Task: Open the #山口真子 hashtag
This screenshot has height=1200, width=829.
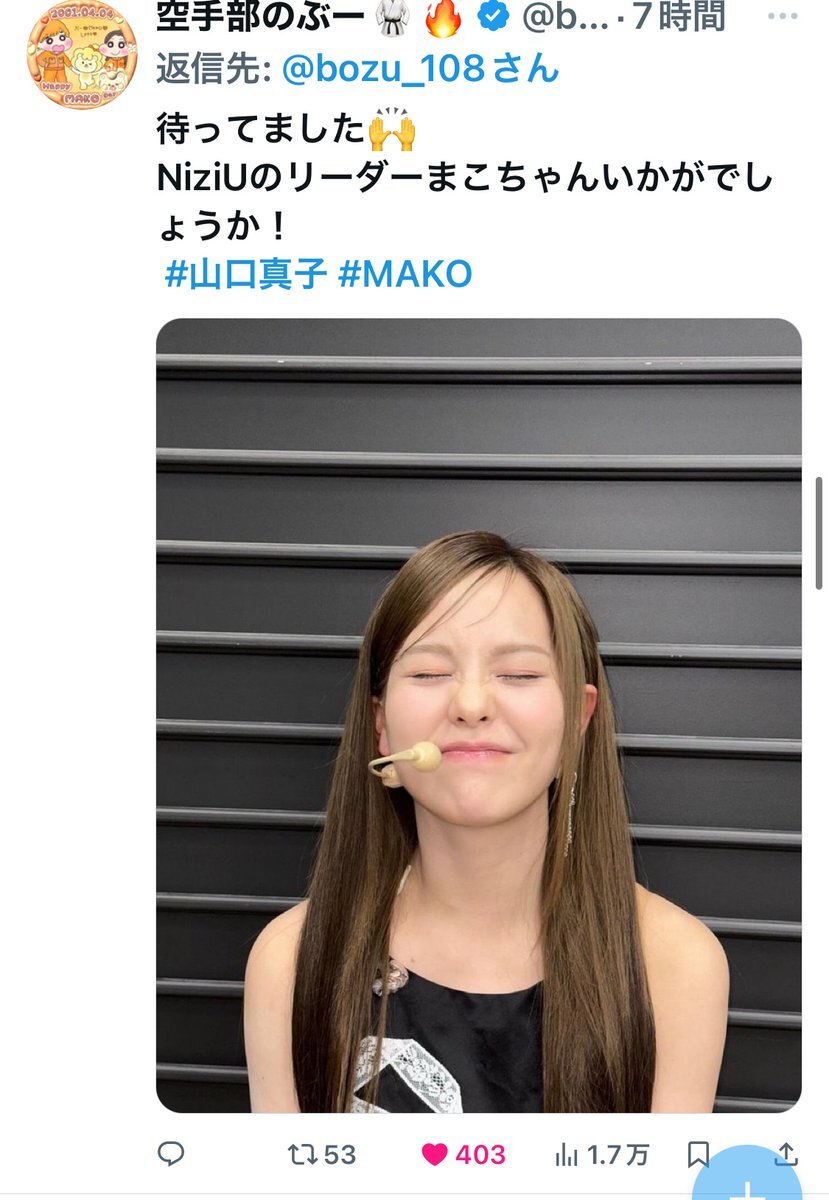Action: click(x=245, y=274)
